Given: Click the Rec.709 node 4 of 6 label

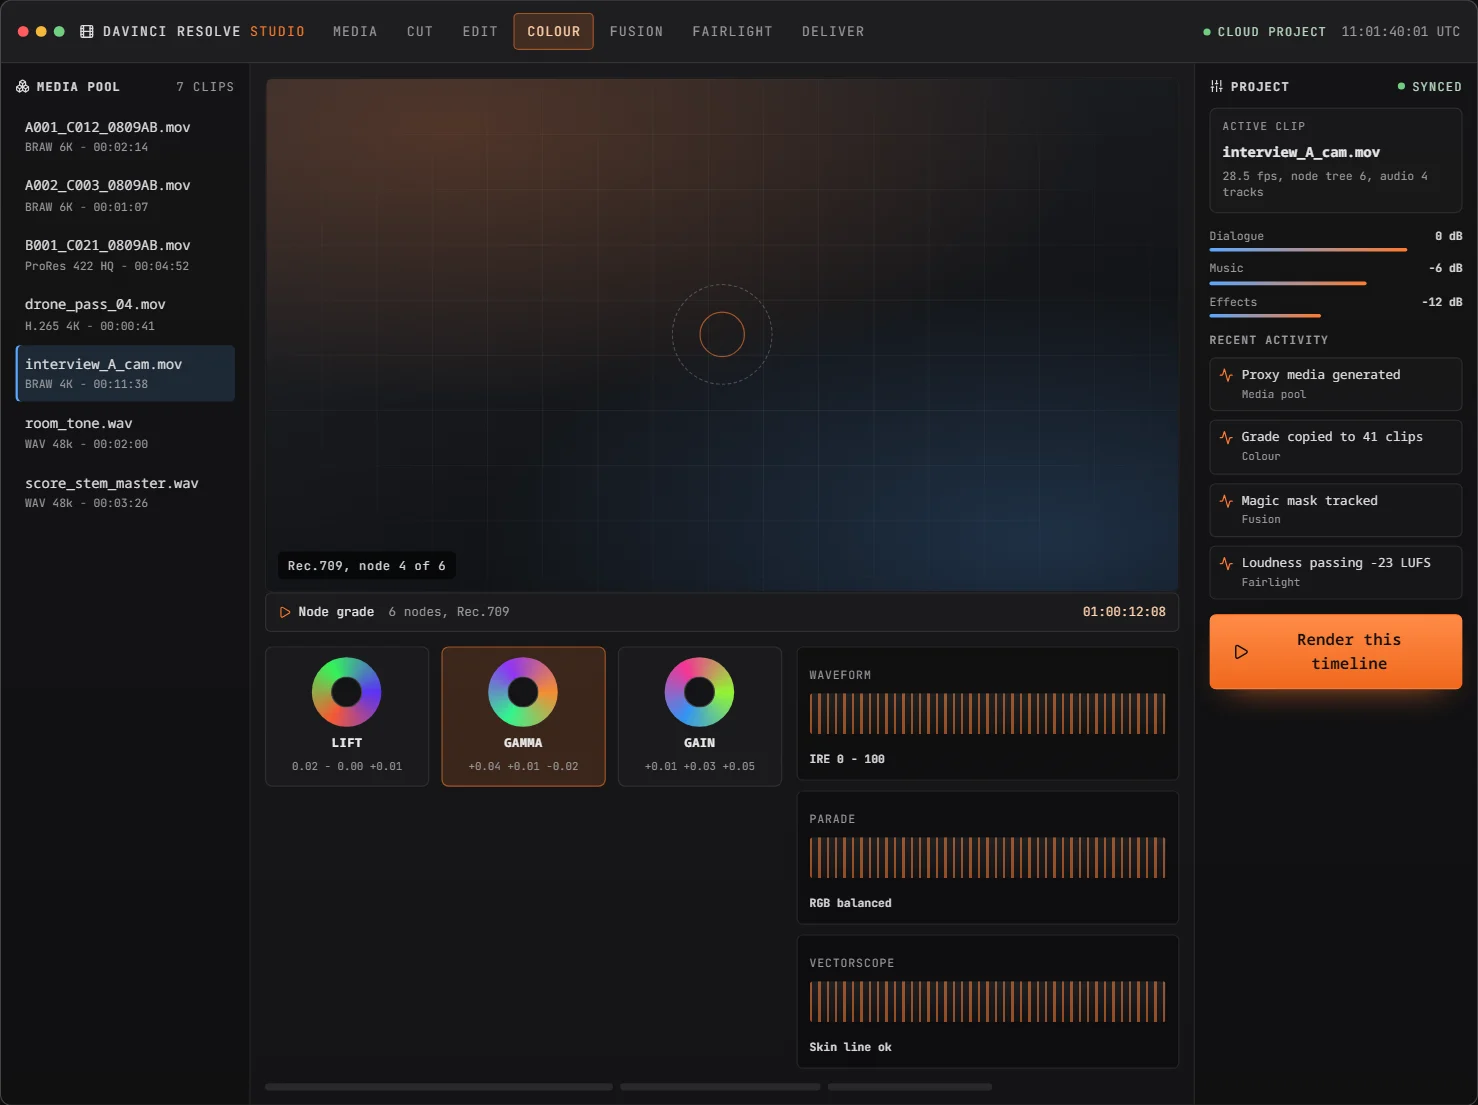Looking at the screenshot, I should [366, 566].
